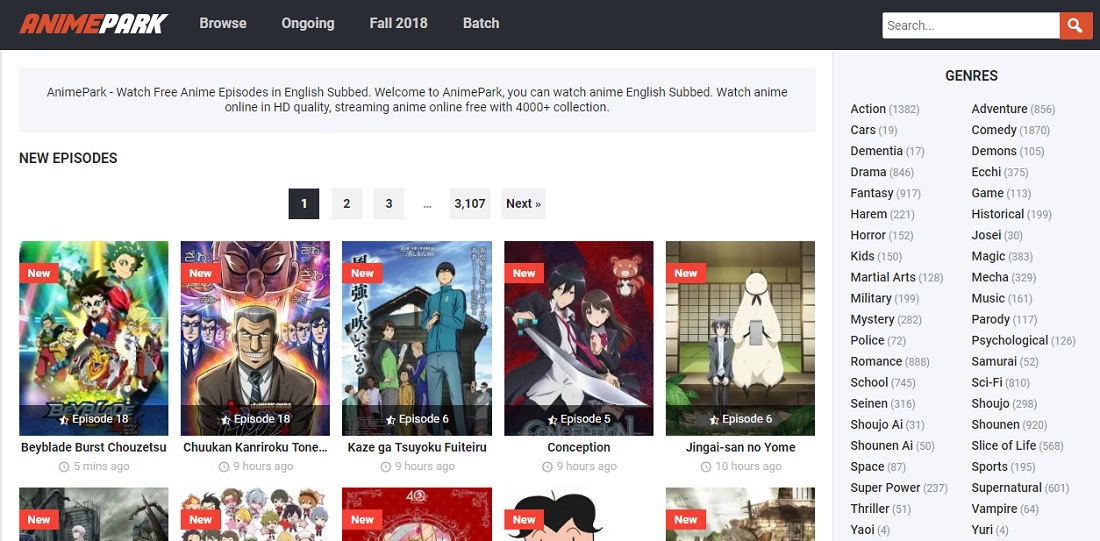The image size is (1100, 541).
Task: Open the Super Power genre link
Action: coord(885,488)
